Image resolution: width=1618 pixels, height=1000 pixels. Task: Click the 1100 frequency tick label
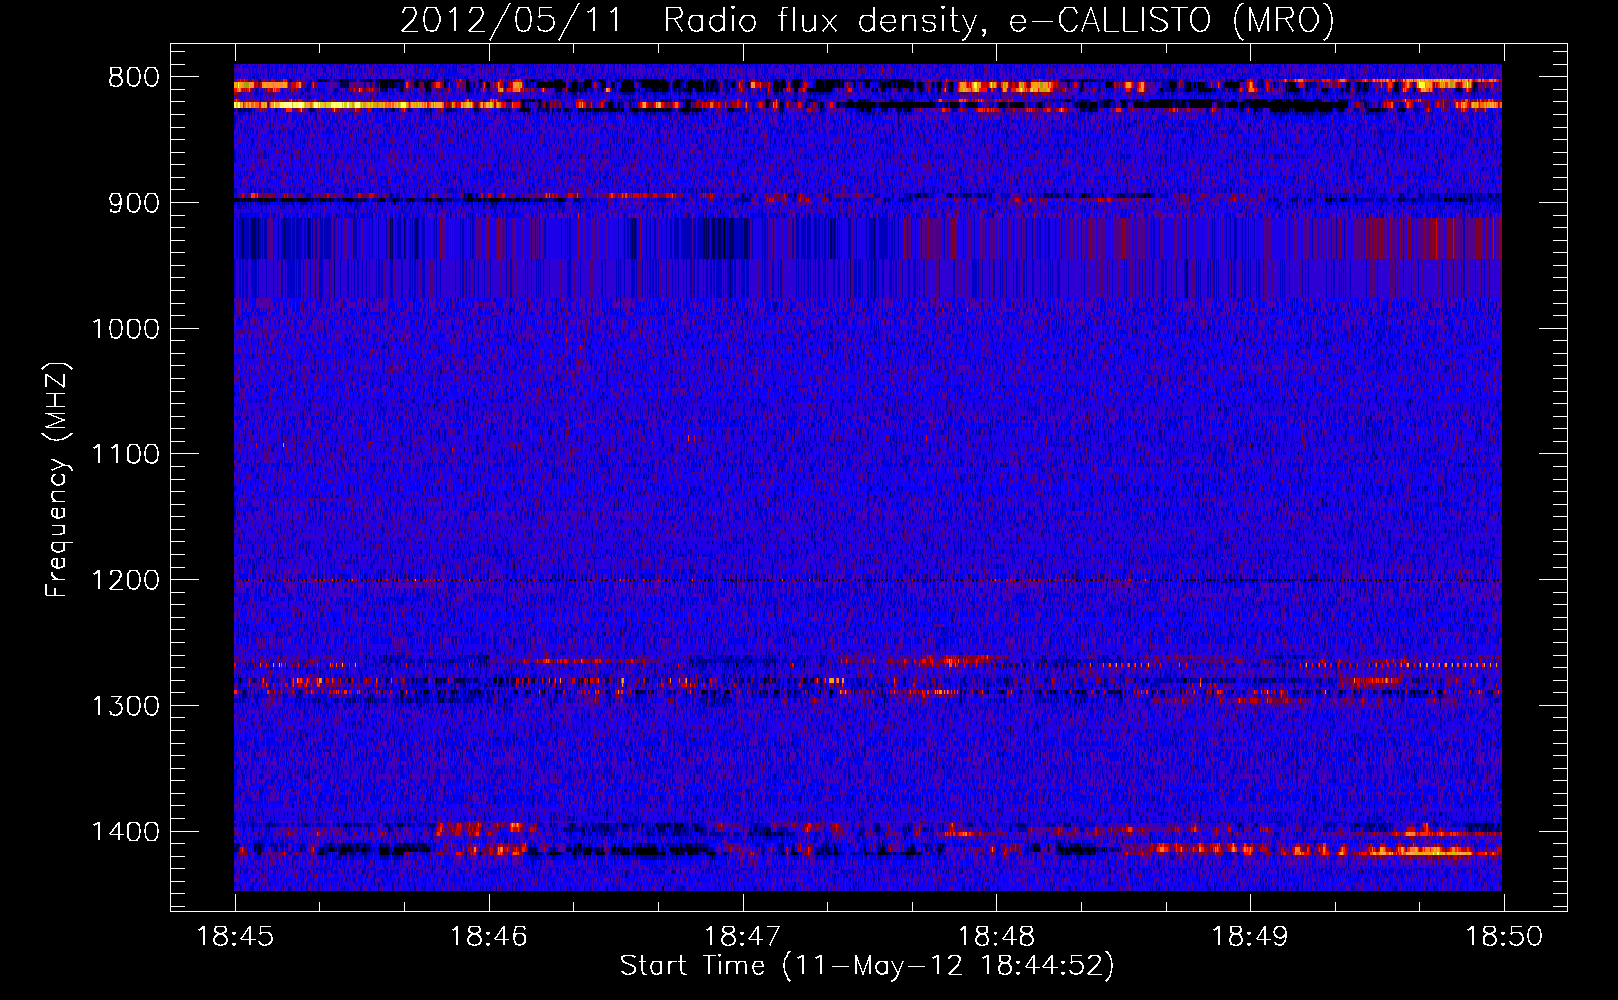pyautogui.click(x=125, y=455)
